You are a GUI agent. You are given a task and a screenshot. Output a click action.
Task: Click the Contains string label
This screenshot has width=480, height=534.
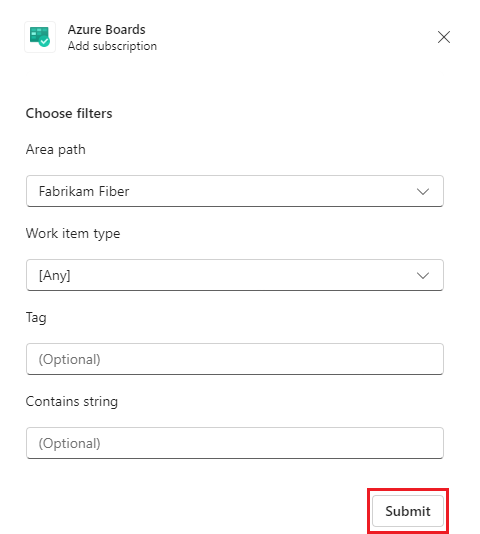point(72,402)
